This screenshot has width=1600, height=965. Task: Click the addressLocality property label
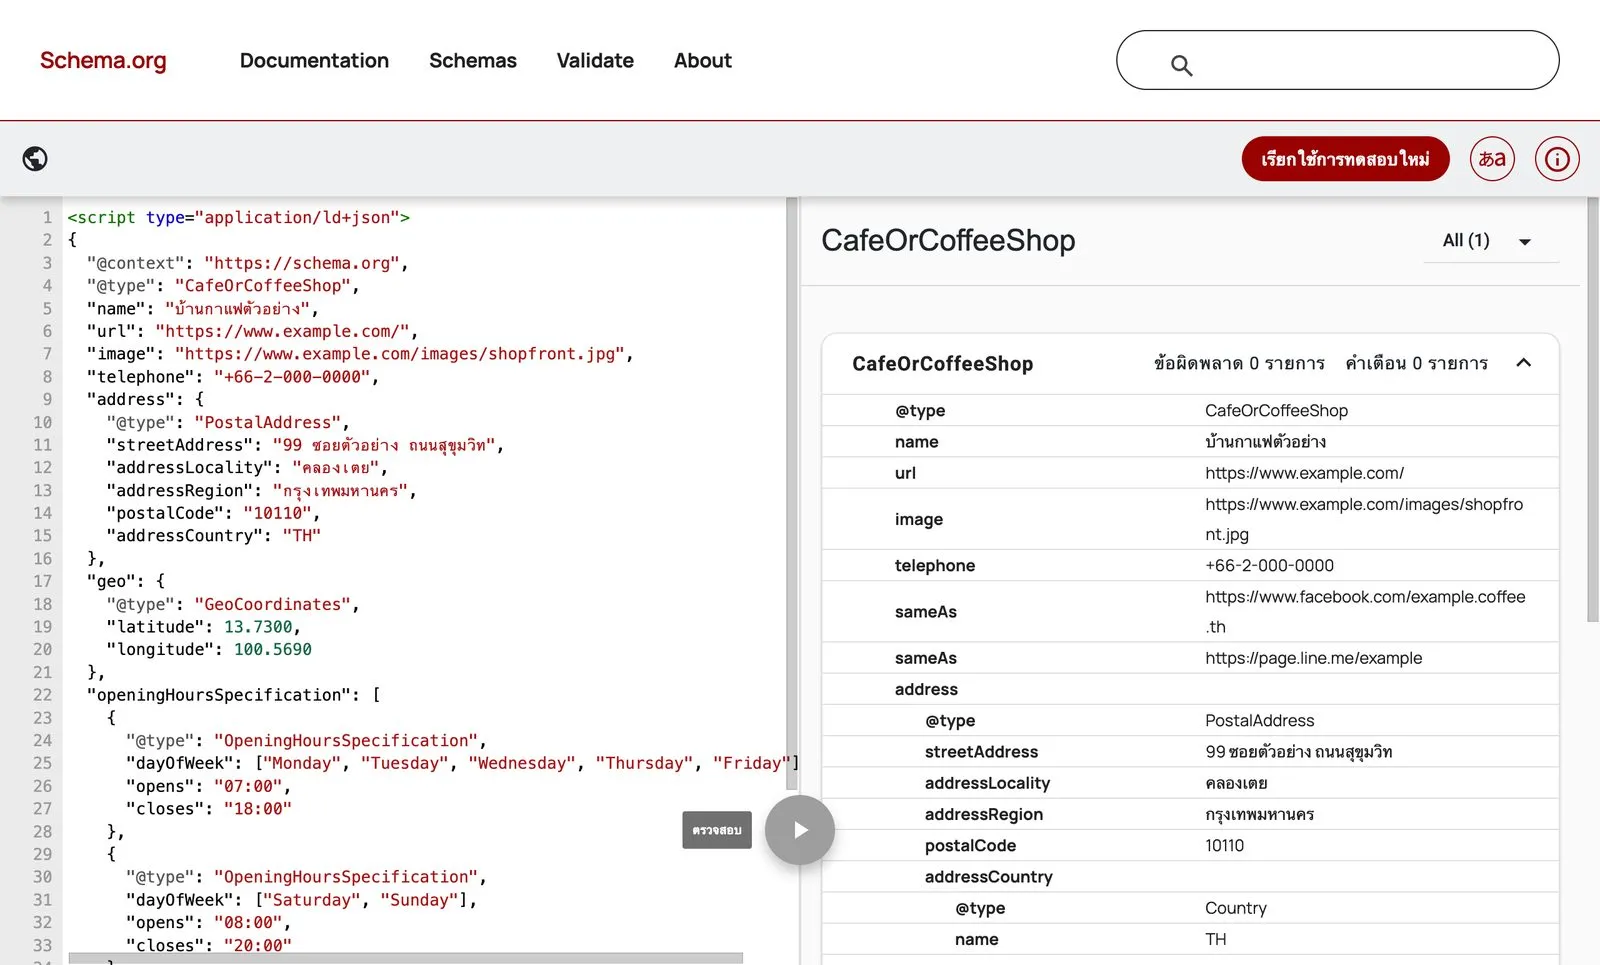pyautogui.click(x=987, y=783)
